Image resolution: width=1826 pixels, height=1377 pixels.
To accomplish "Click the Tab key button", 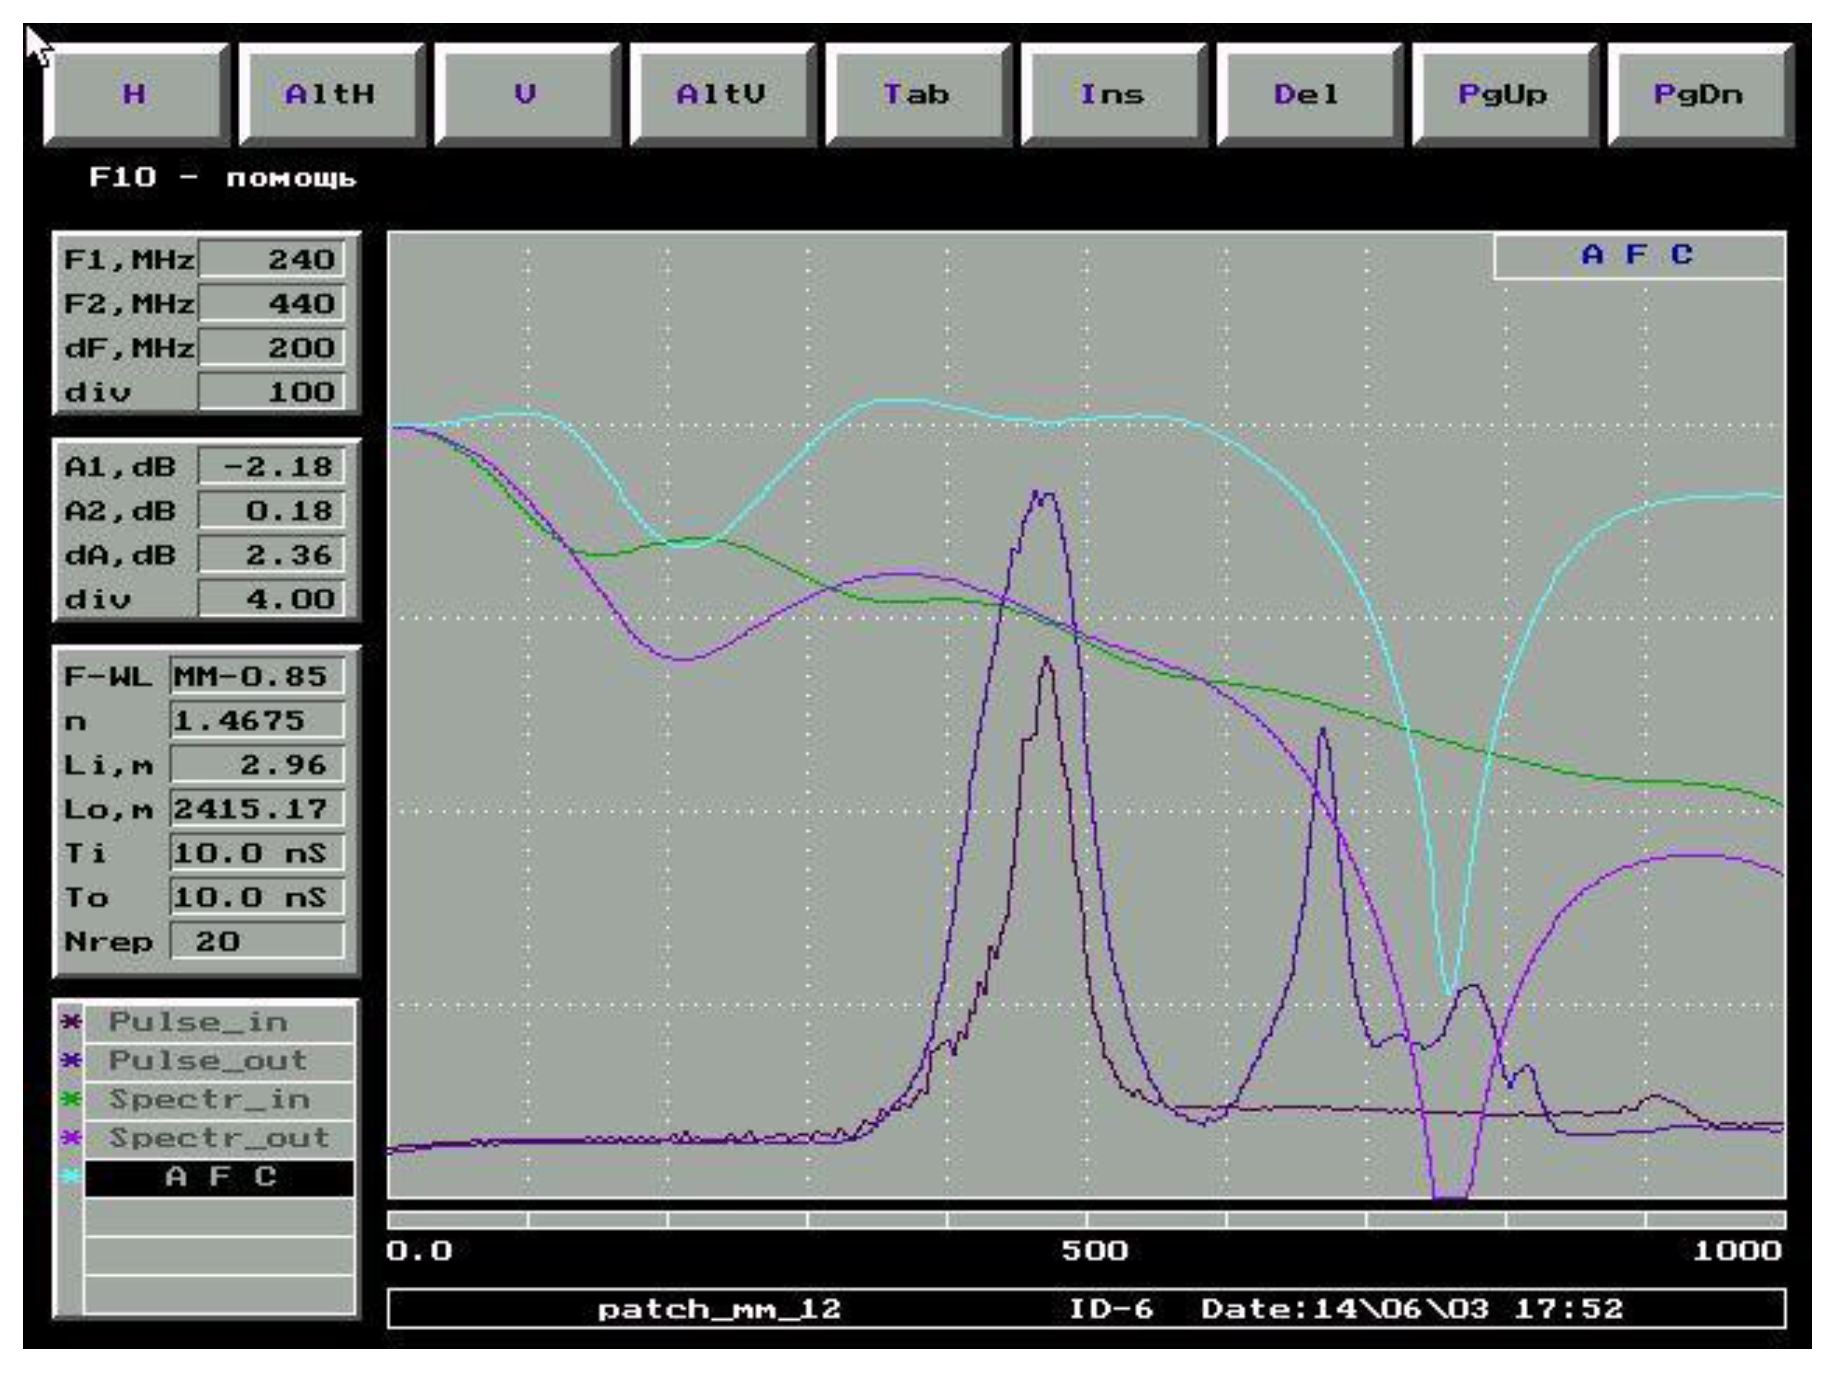I will click(917, 95).
